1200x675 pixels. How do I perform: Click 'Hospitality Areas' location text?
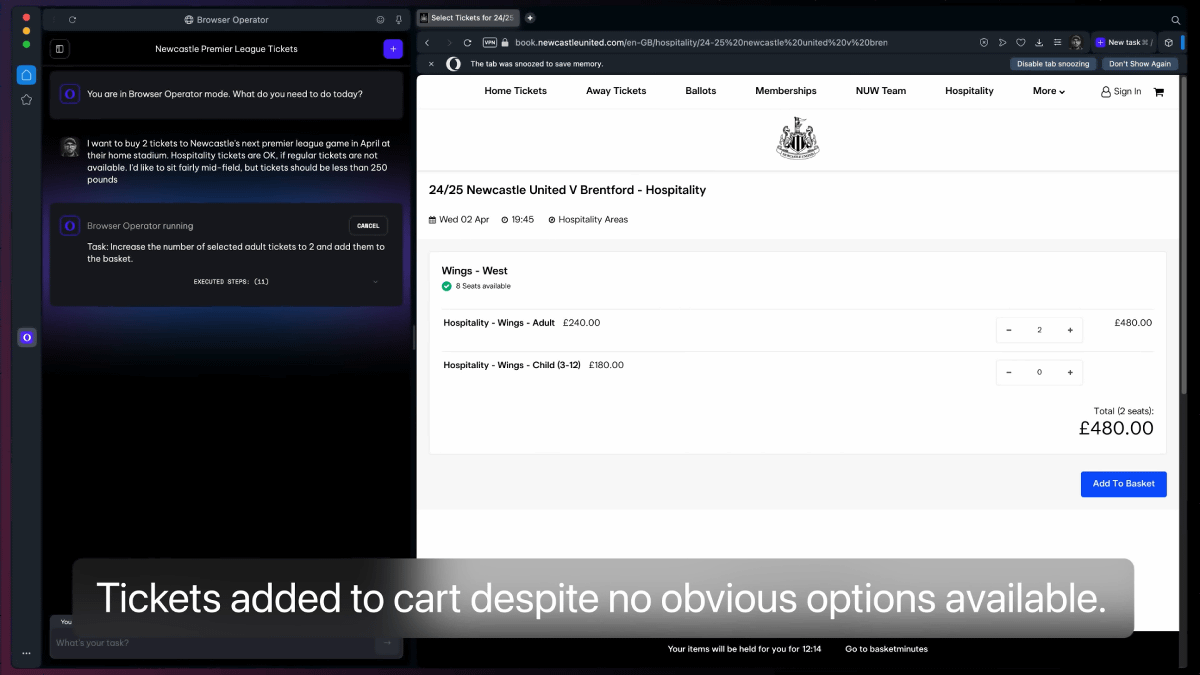pos(593,220)
